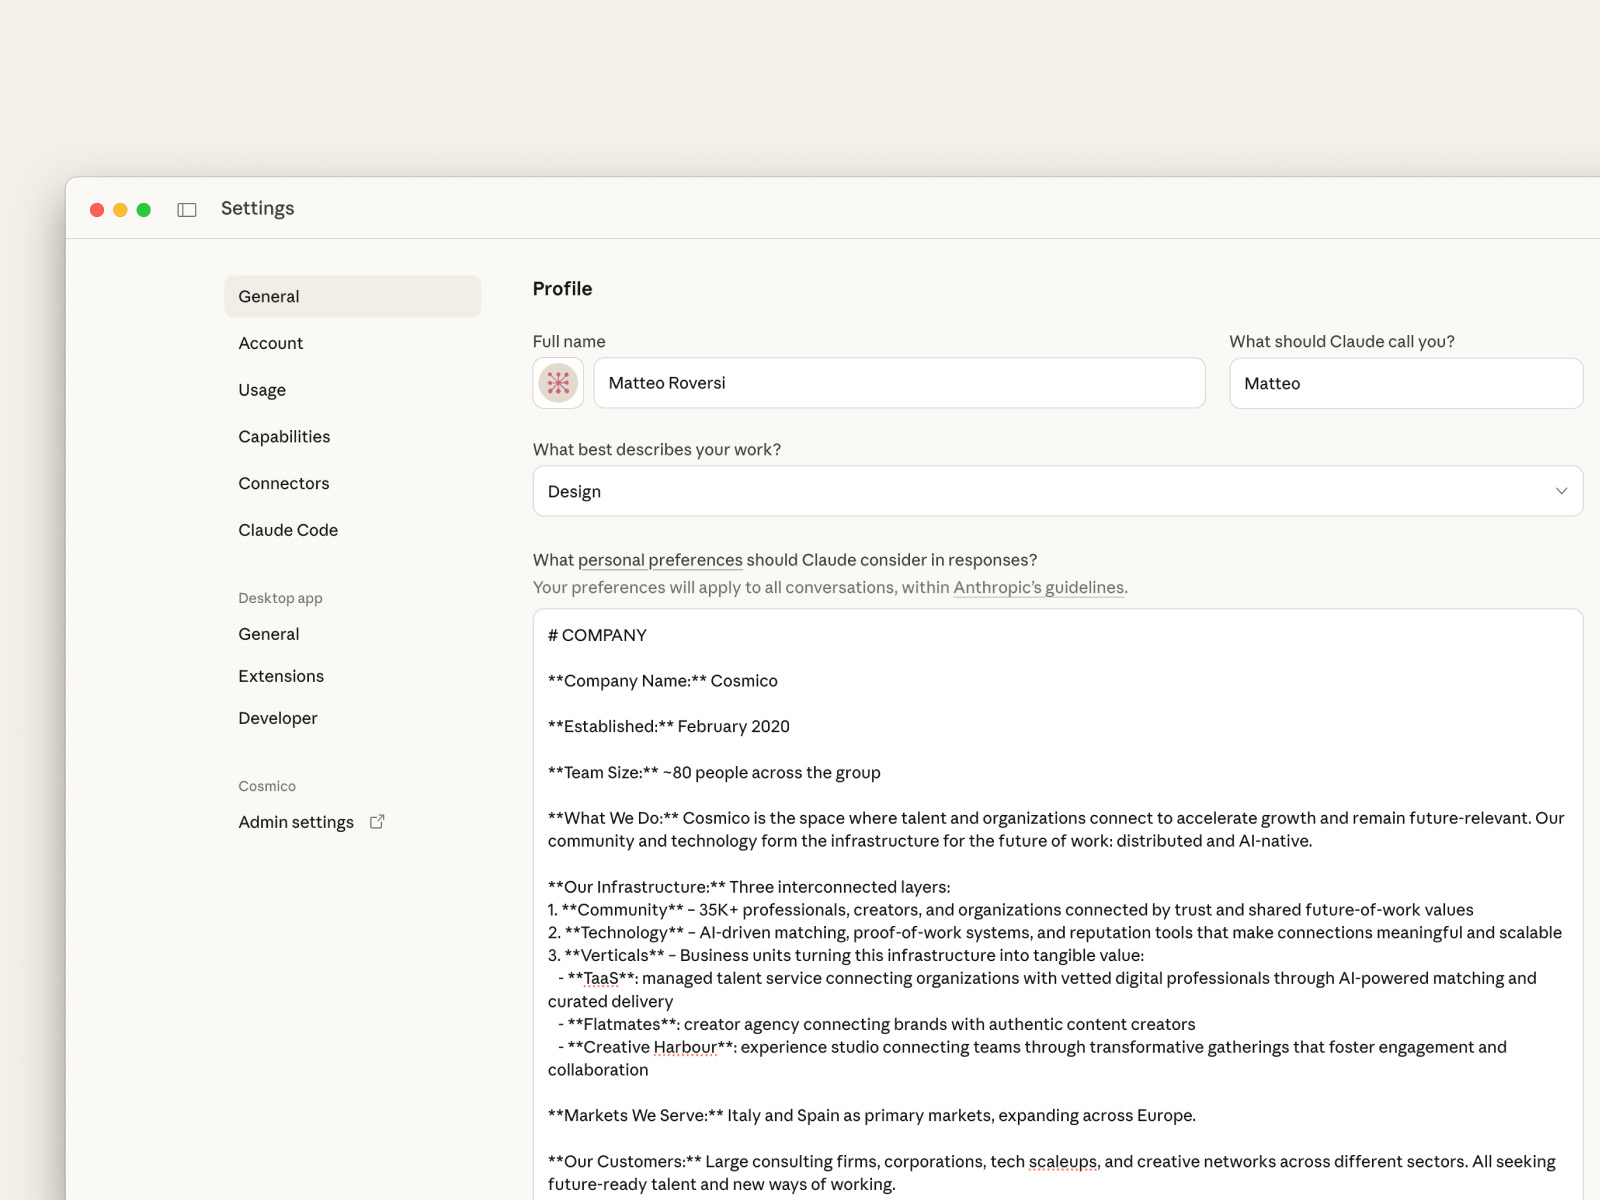Image resolution: width=1600 pixels, height=1200 pixels.
Task: Click the profile avatar icon
Action: click(557, 382)
